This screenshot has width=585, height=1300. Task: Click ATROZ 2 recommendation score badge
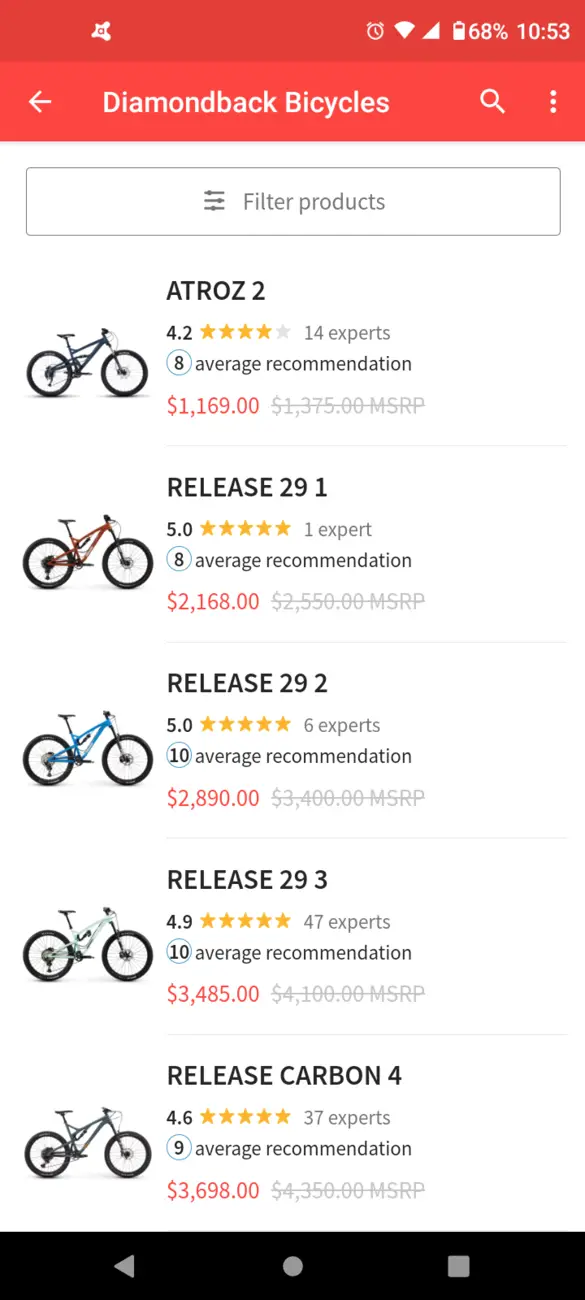coord(179,363)
